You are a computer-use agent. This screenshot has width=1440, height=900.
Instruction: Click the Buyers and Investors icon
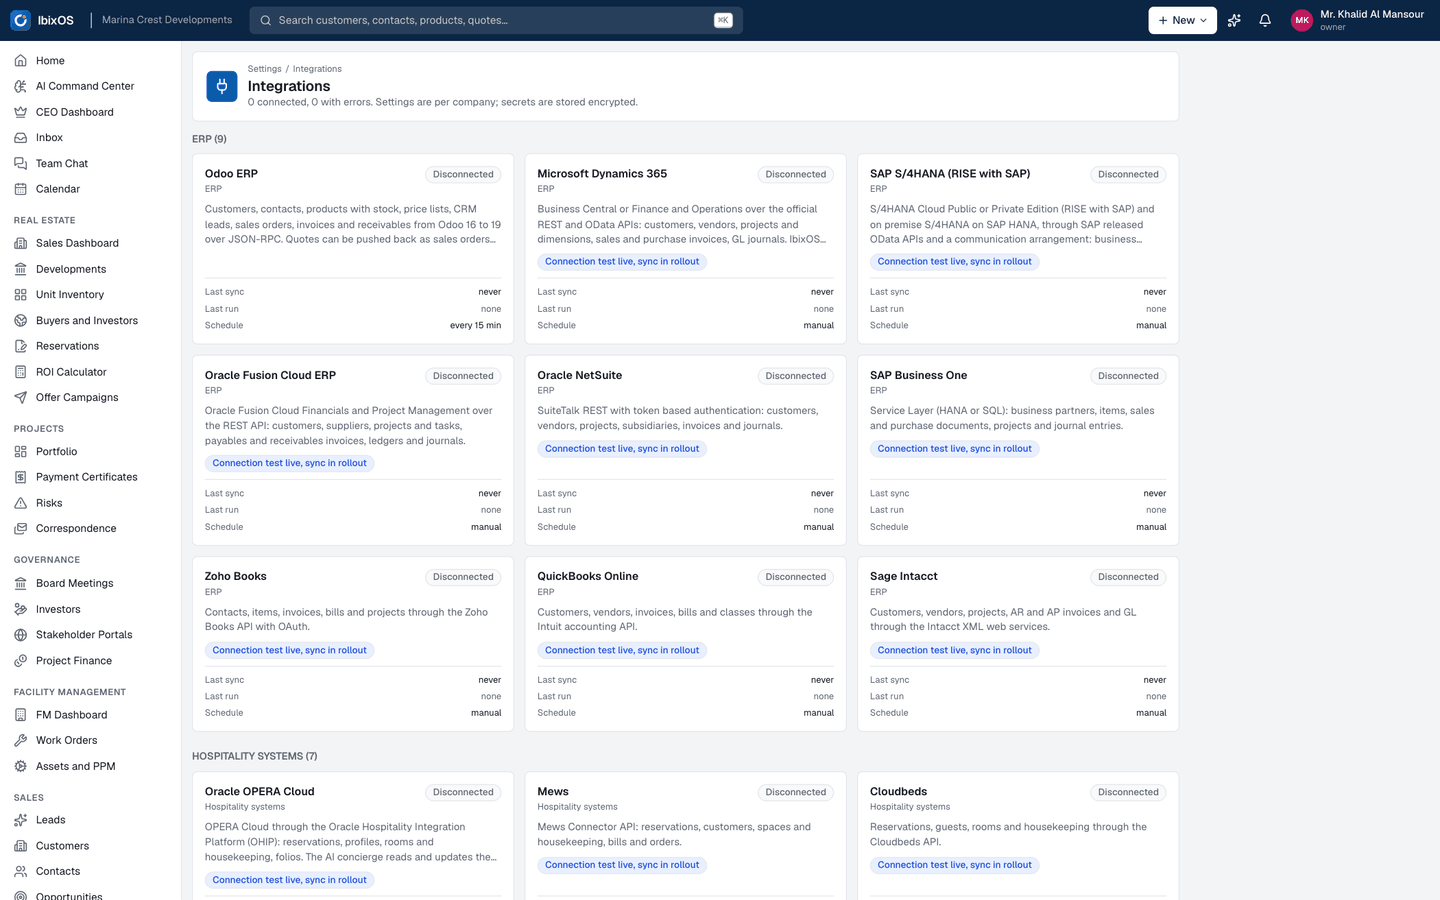tap(20, 321)
